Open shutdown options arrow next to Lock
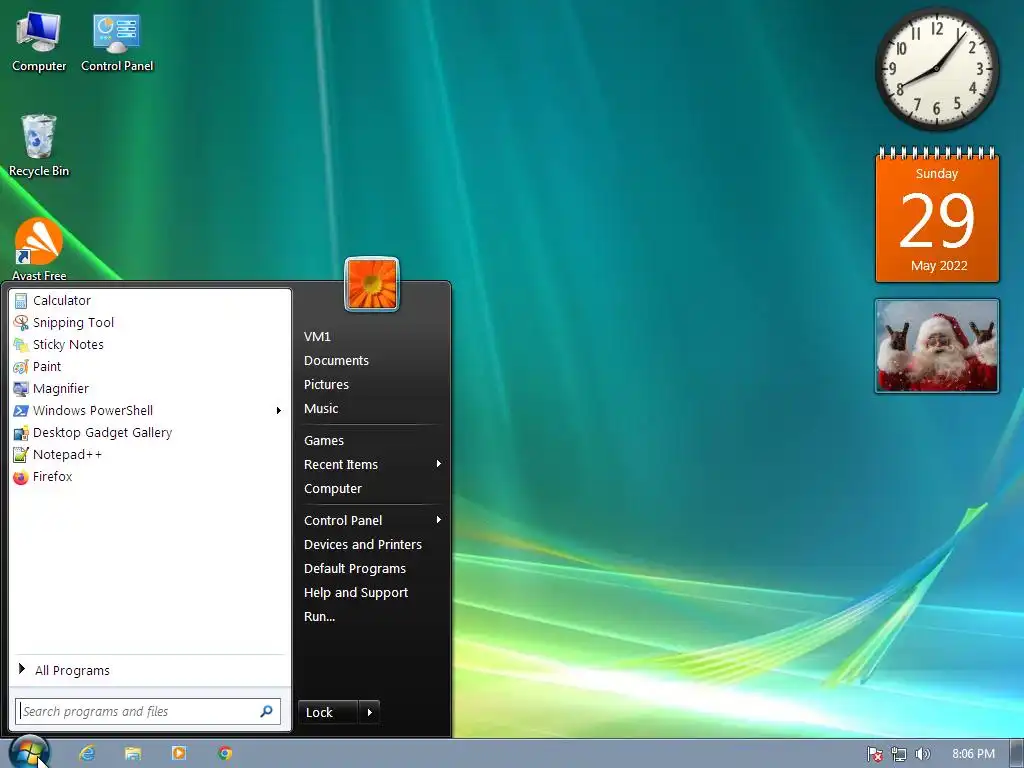Screen dimensions: 1024x768 370,712
